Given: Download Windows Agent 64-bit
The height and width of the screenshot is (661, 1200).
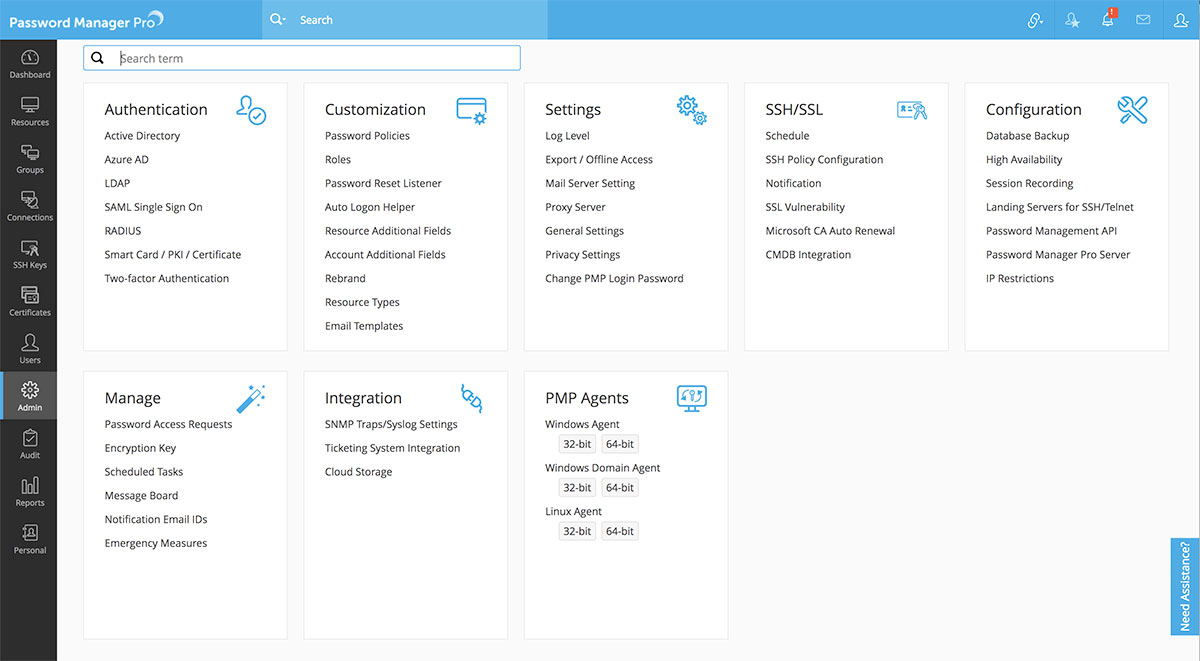Looking at the screenshot, I should coord(620,444).
